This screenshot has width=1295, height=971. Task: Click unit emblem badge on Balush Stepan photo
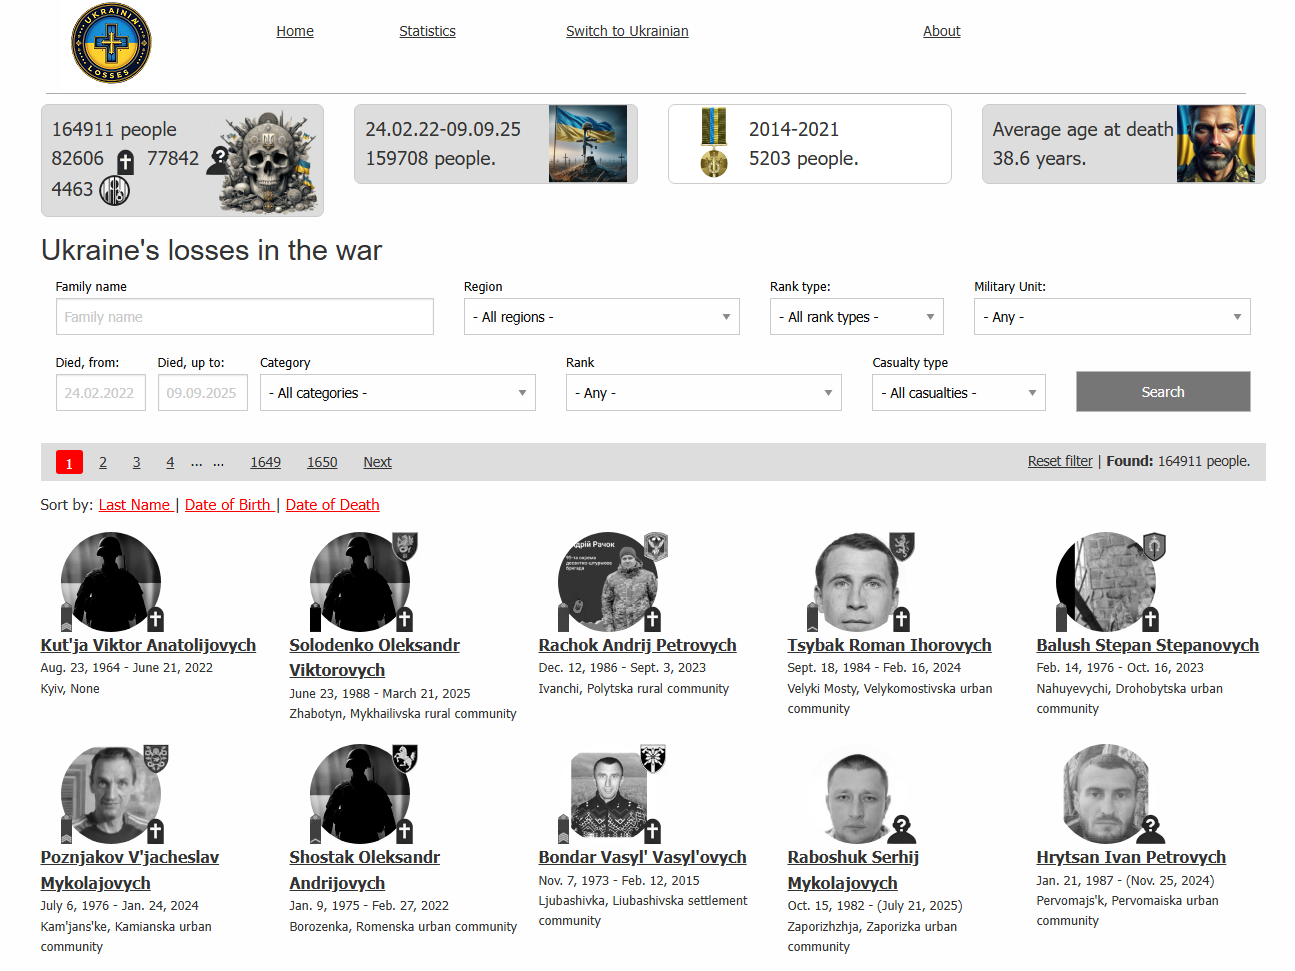[1154, 546]
